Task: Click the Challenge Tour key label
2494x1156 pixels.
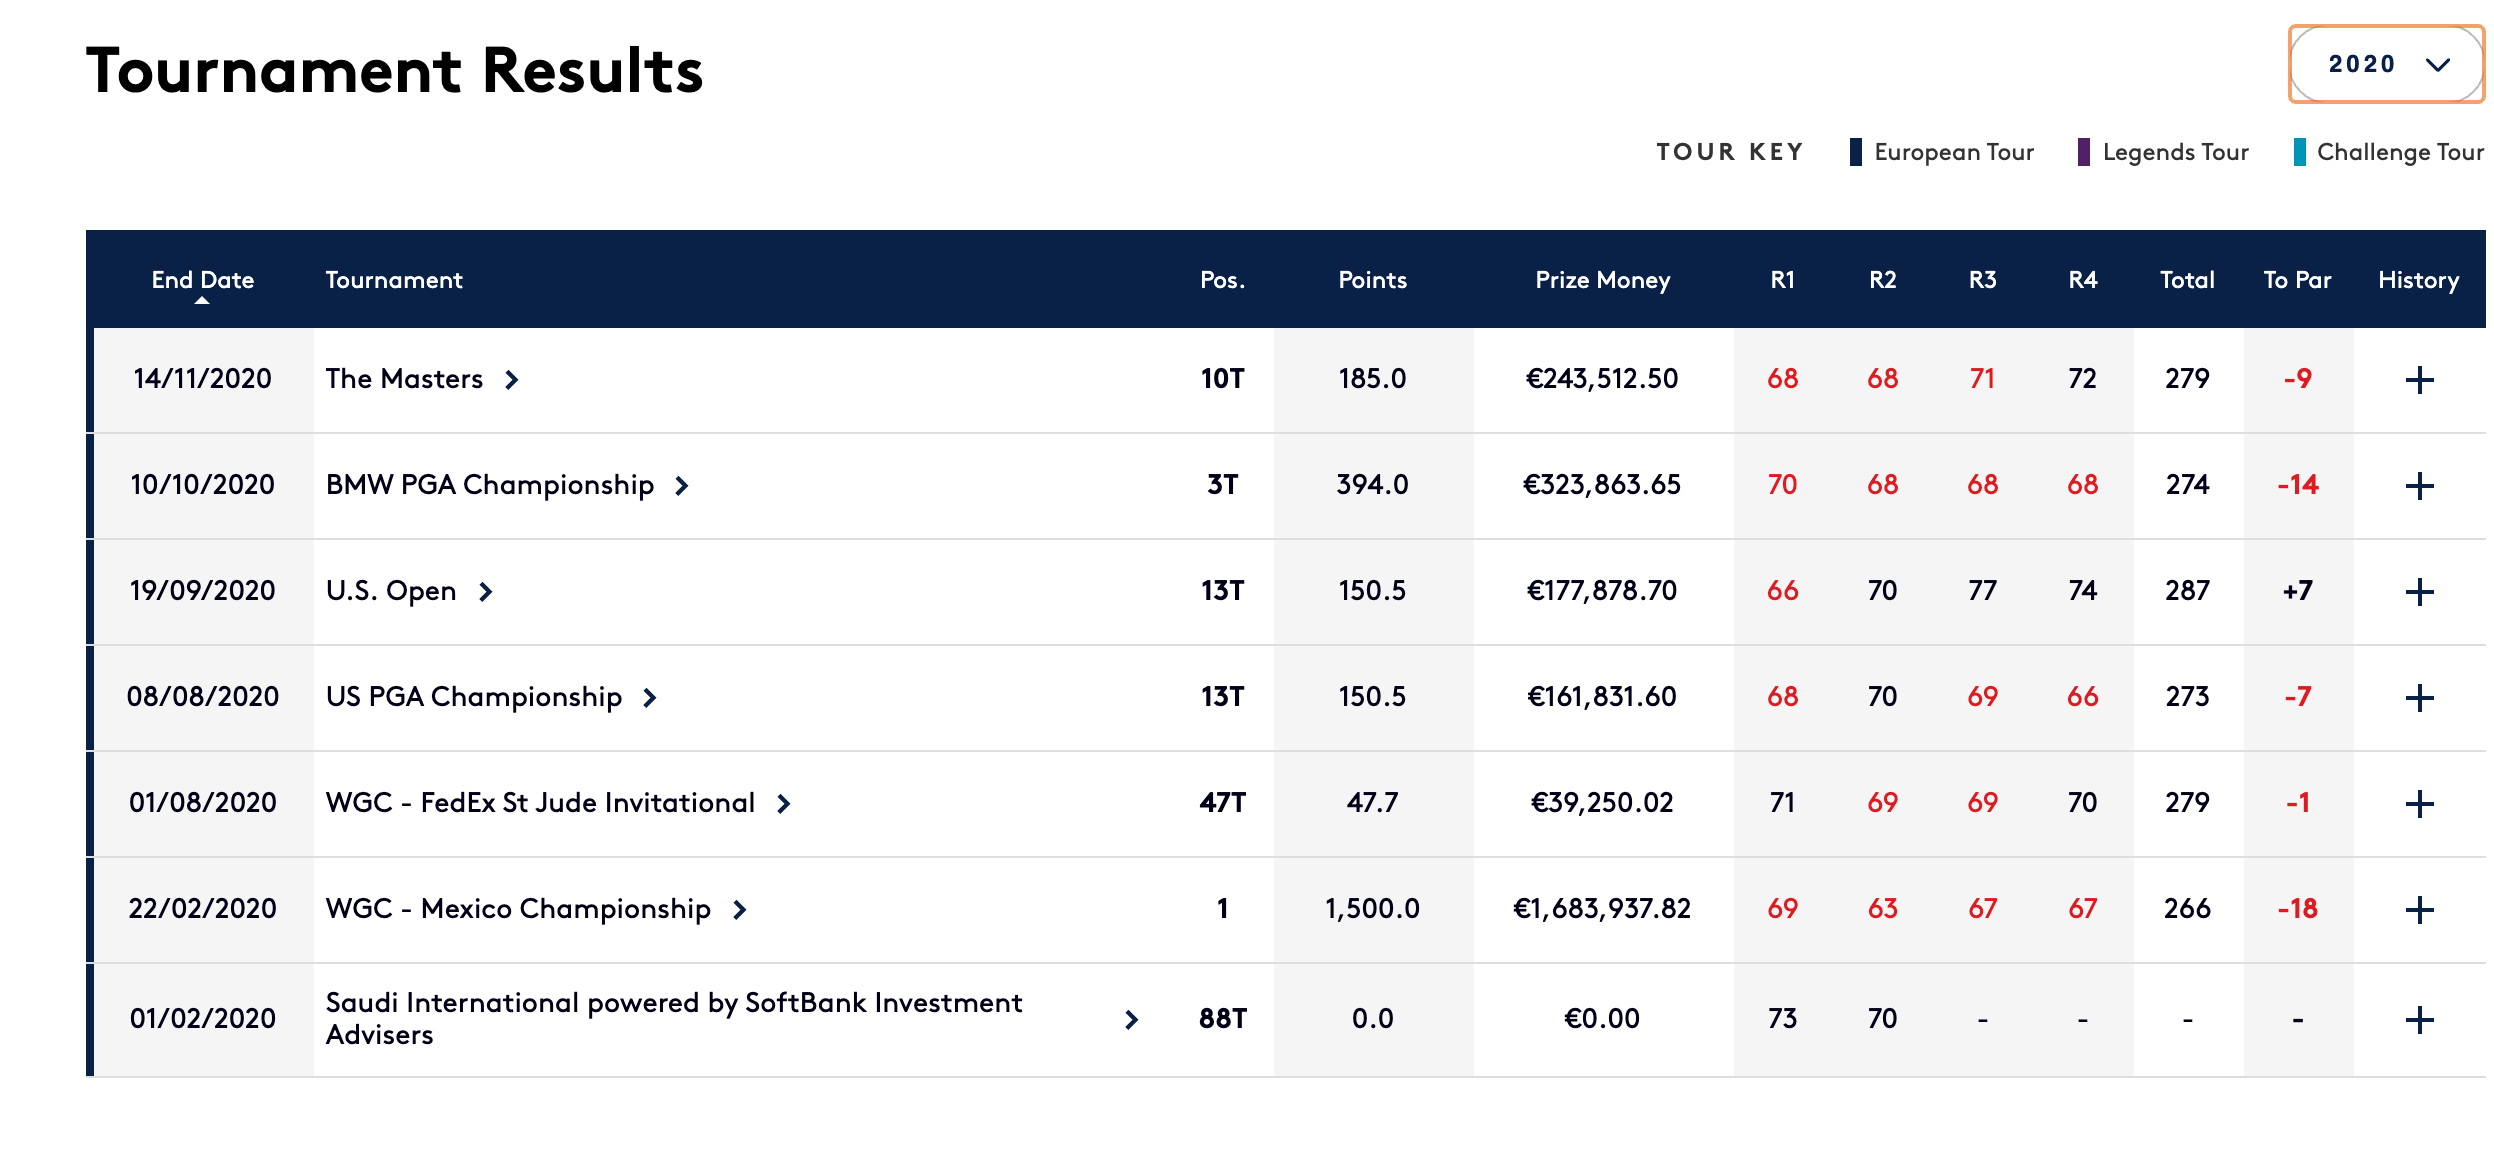Action: pyautogui.click(x=2400, y=152)
